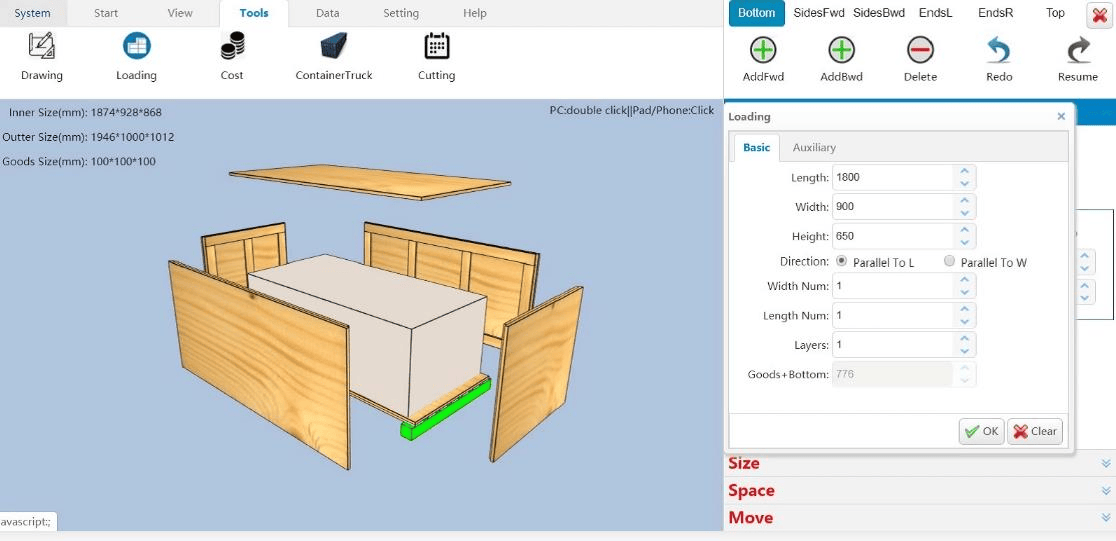Switch to the View ribbon tab
The width and height of the screenshot is (1116, 541).
180,14
